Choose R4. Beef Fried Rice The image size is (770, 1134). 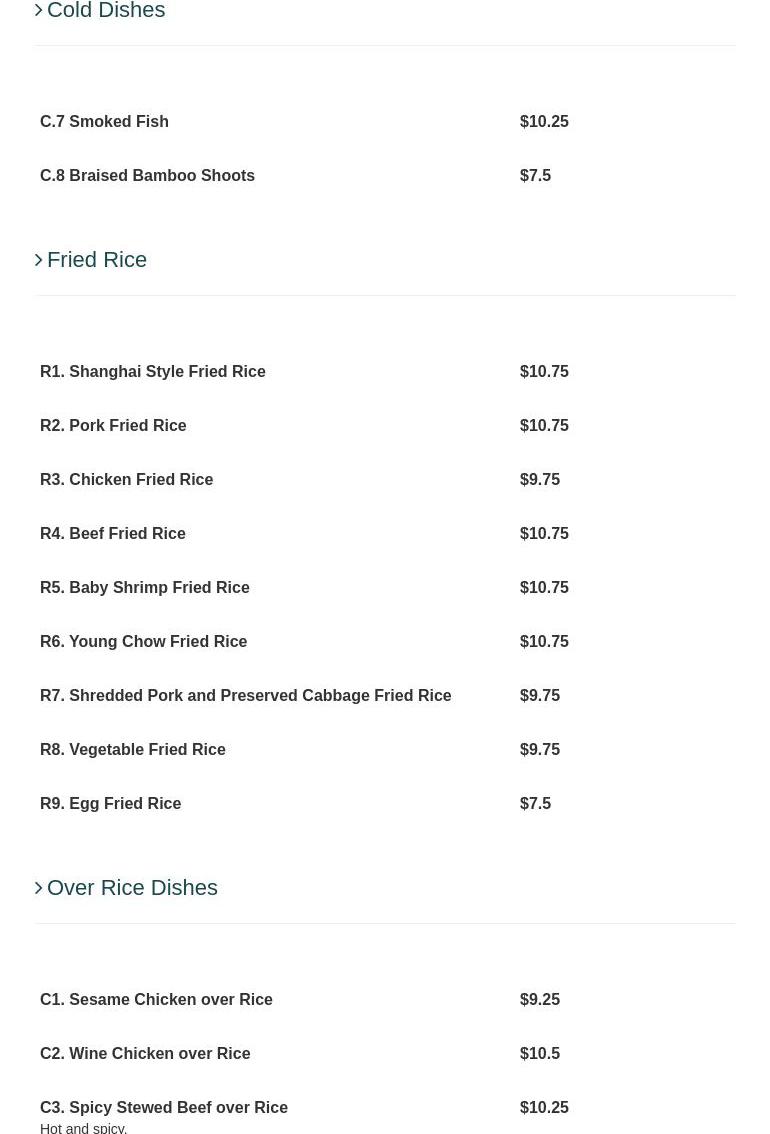[x=112, y=534]
